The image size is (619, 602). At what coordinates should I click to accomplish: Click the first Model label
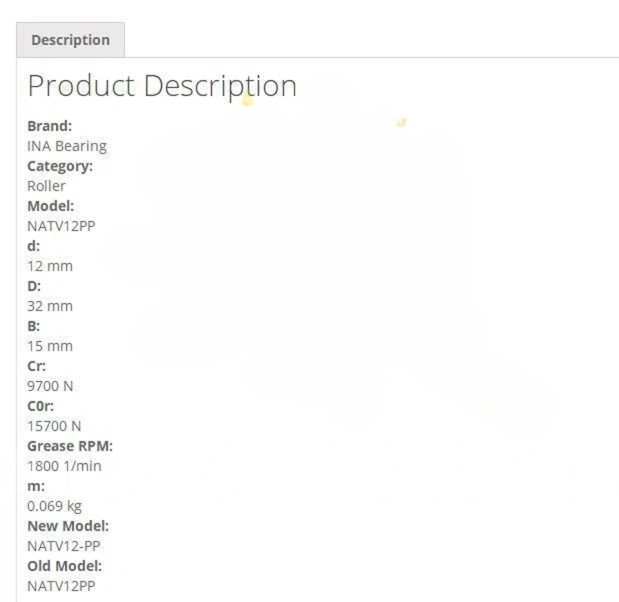coord(51,206)
